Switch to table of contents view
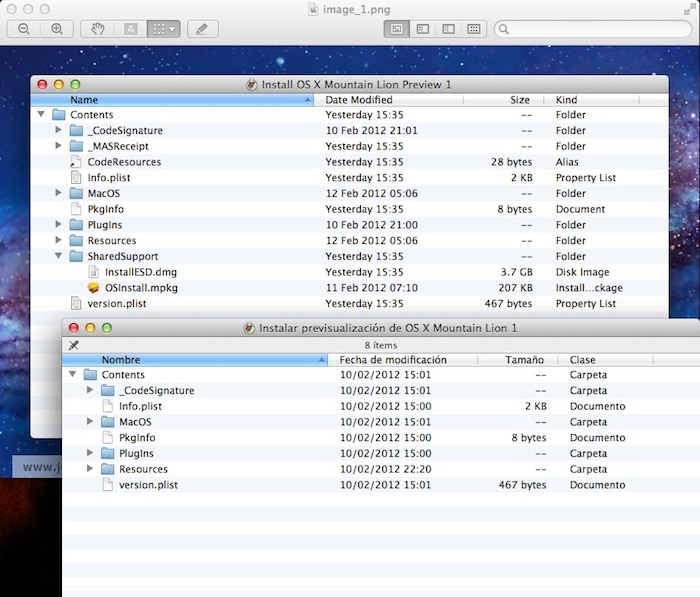Screen dimensions: 700x597 [448, 29]
